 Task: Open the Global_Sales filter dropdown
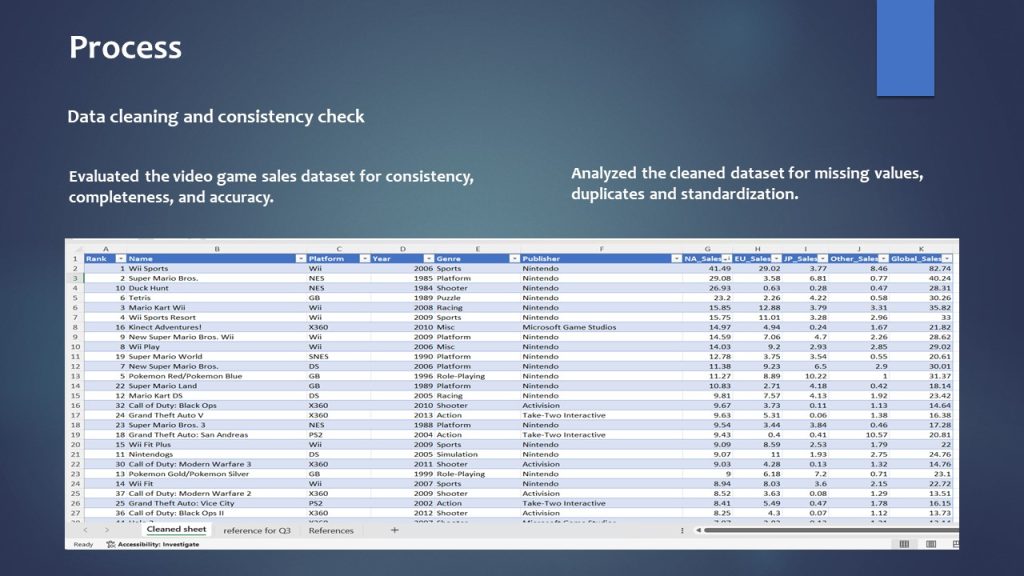[946, 259]
